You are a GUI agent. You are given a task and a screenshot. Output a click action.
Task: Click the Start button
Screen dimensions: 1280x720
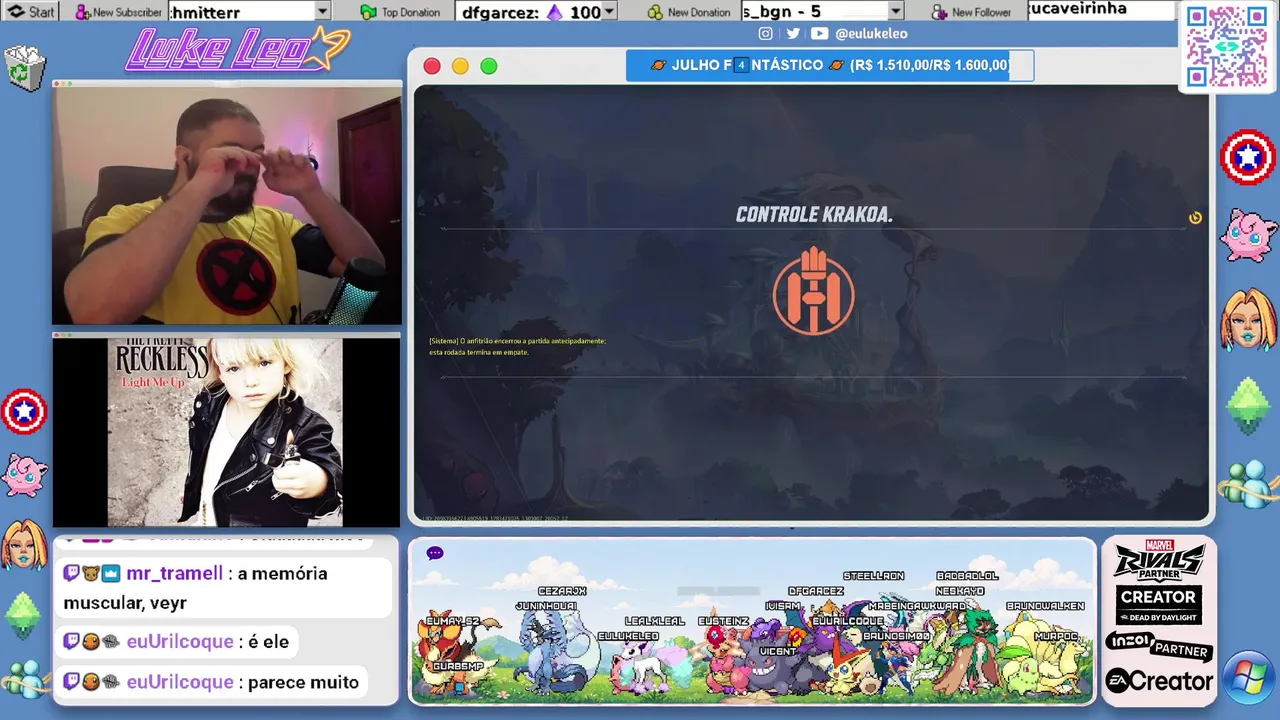coord(30,12)
